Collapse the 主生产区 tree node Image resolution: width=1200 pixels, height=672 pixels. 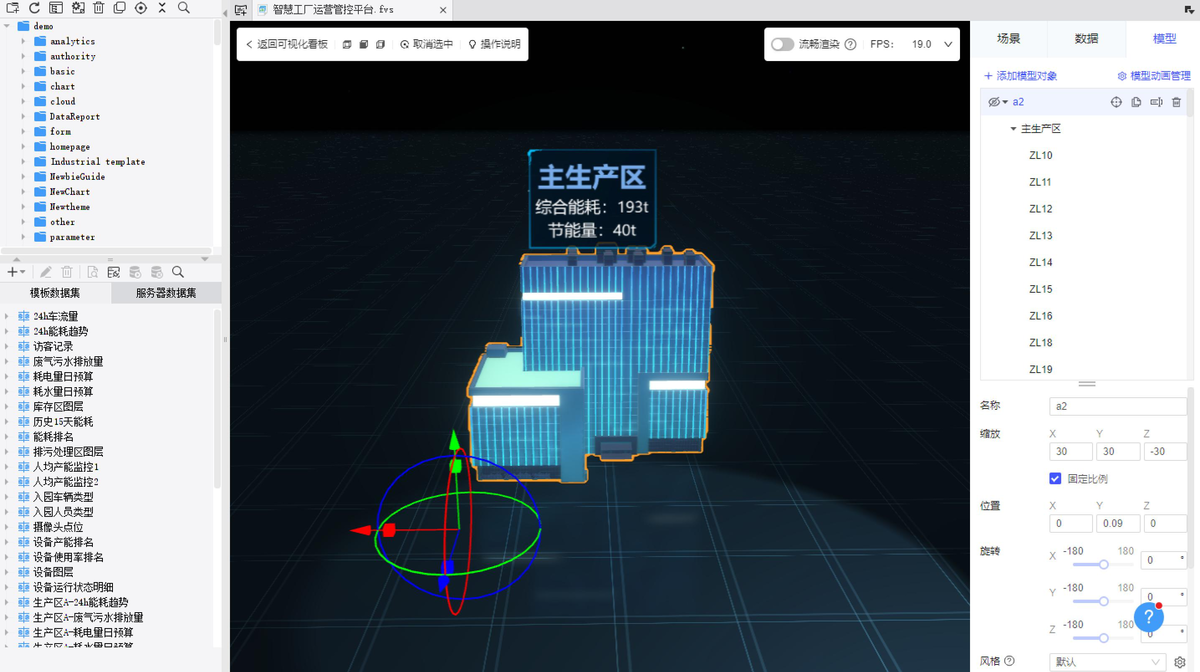pos(1013,129)
